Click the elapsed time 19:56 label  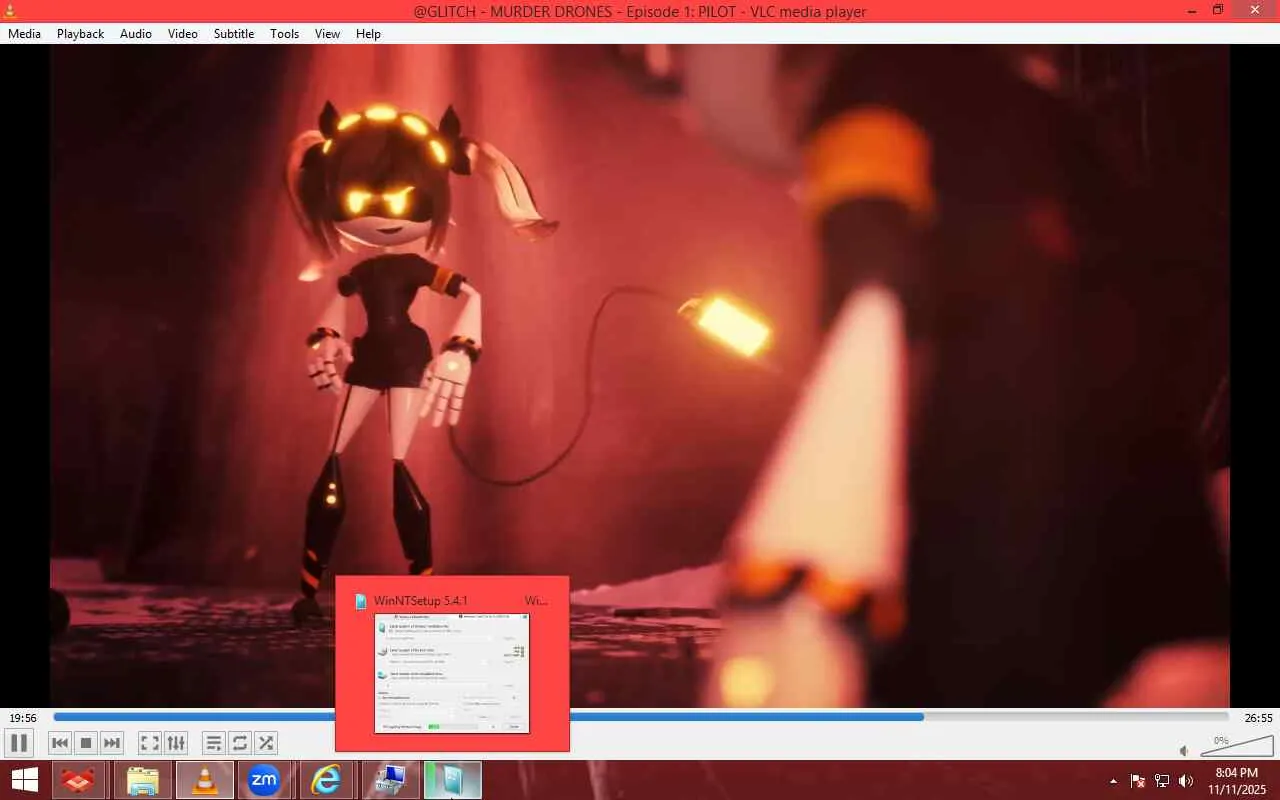click(x=23, y=718)
